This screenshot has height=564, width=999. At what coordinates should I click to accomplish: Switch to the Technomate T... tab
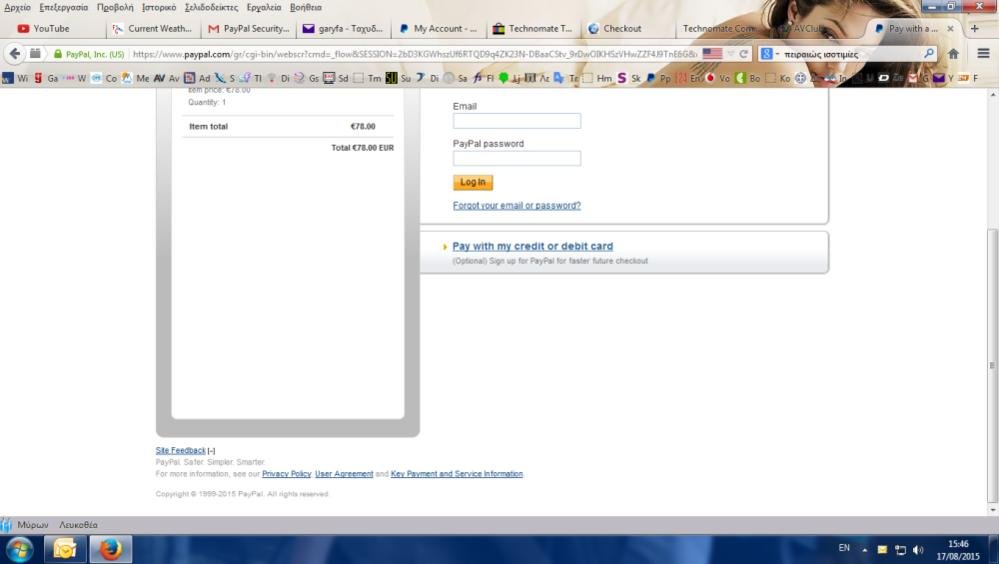point(533,29)
